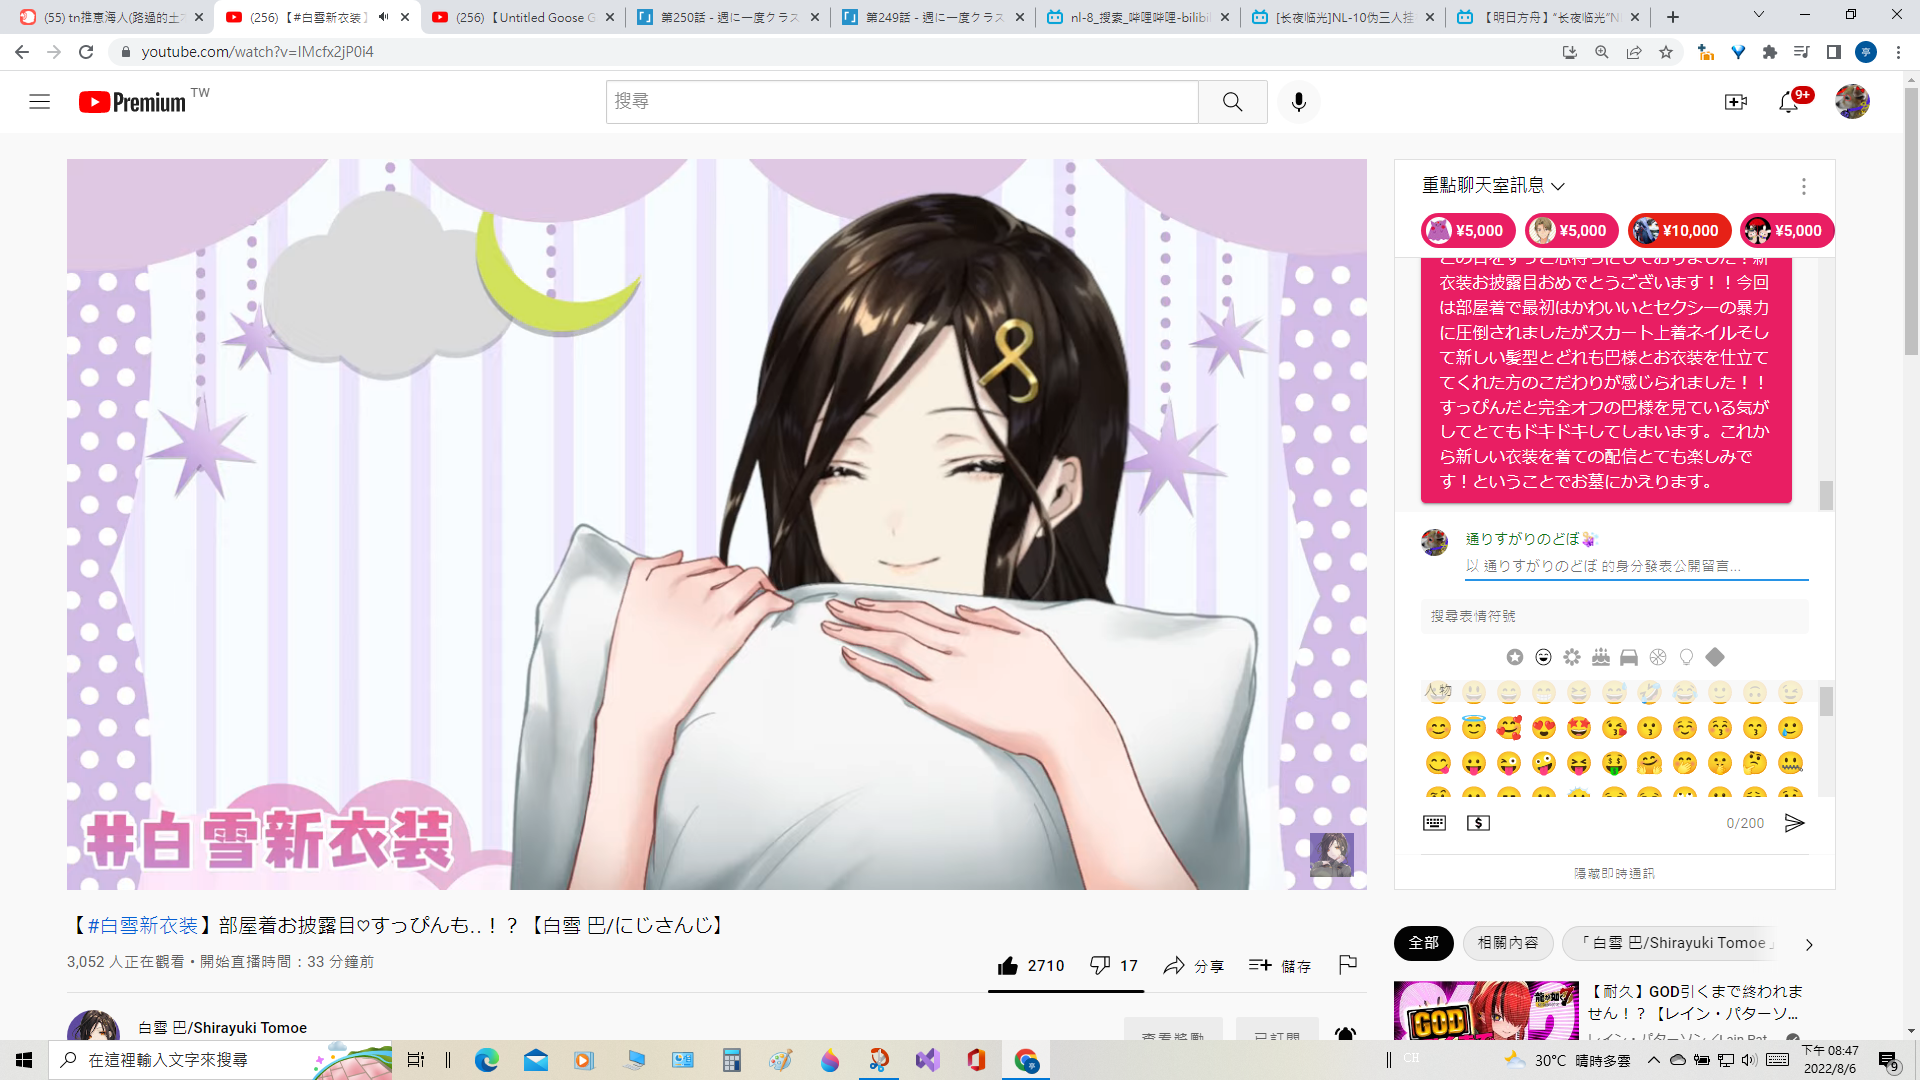Switch to the nl-8 bilibili search tab
1920x1080 pixels.
tap(1138, 17)
